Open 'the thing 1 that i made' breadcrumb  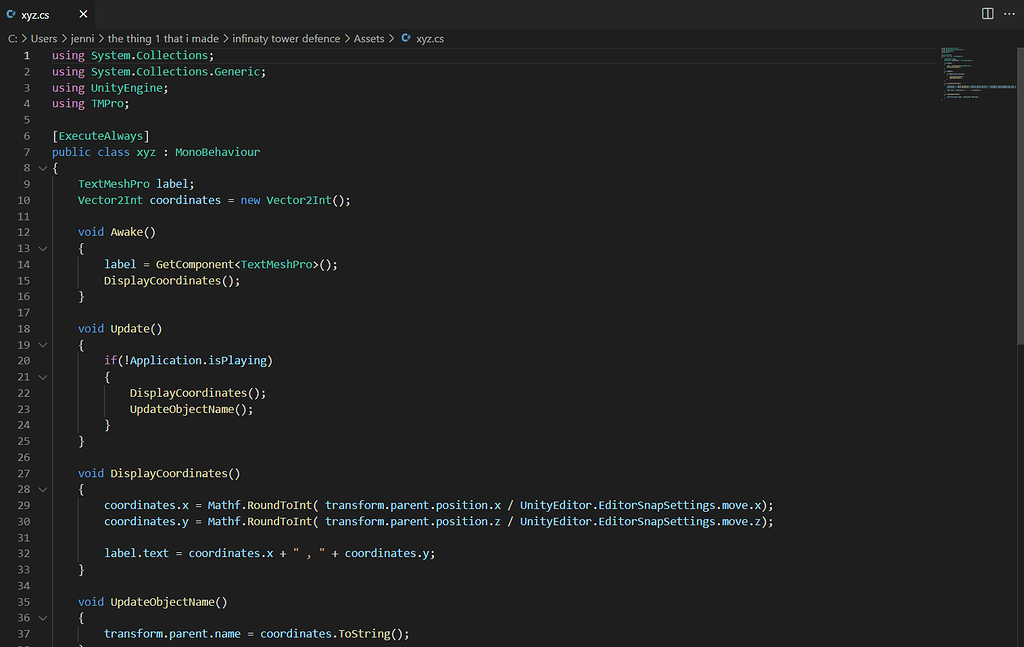[x=163, y=39]
